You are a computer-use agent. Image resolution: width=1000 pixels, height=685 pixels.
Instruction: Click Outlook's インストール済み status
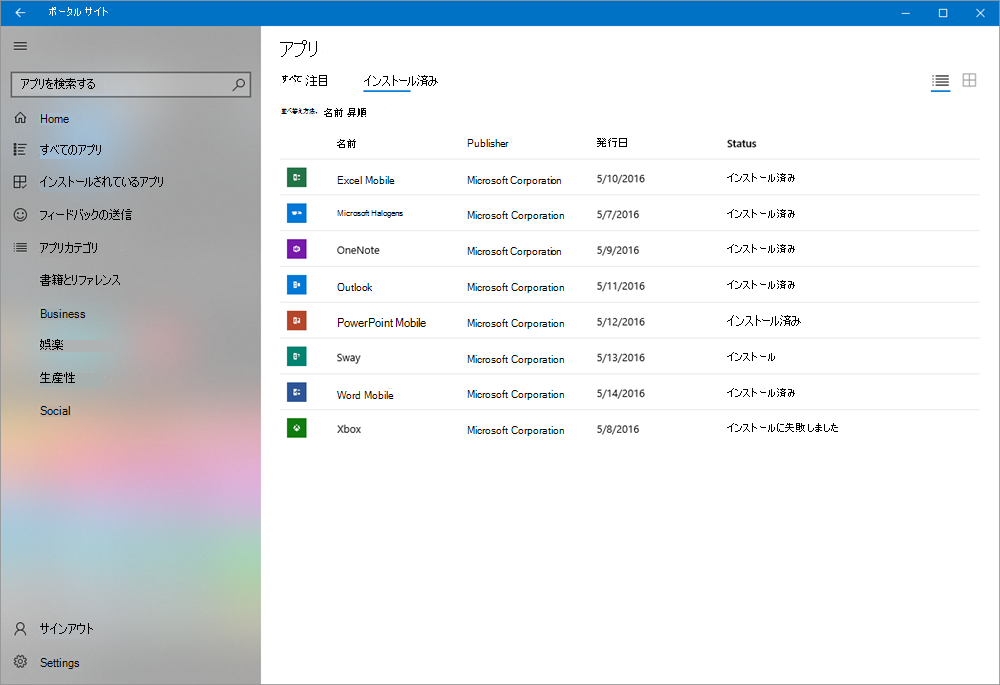[x=761, y=284]
